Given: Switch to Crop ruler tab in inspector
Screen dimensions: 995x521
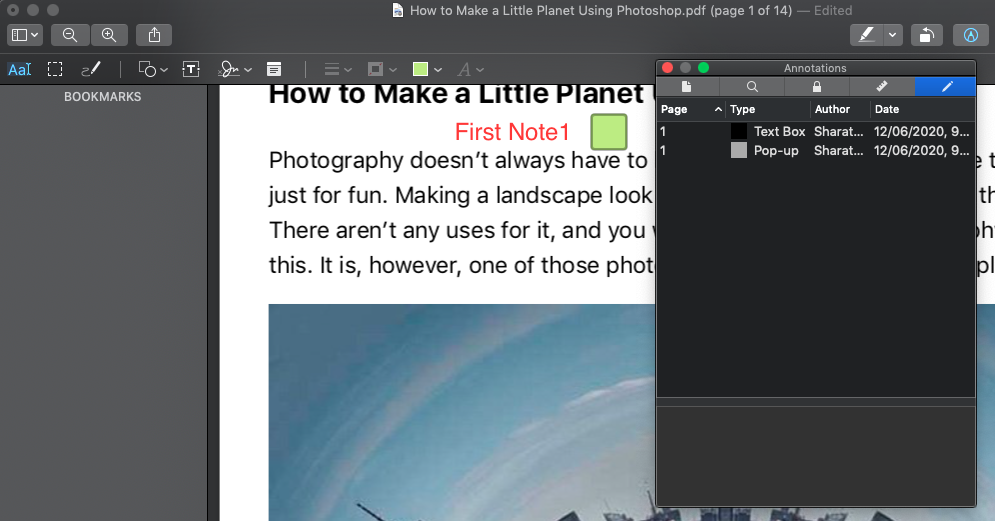Looking at the screenshot, I should pos(881,86).
